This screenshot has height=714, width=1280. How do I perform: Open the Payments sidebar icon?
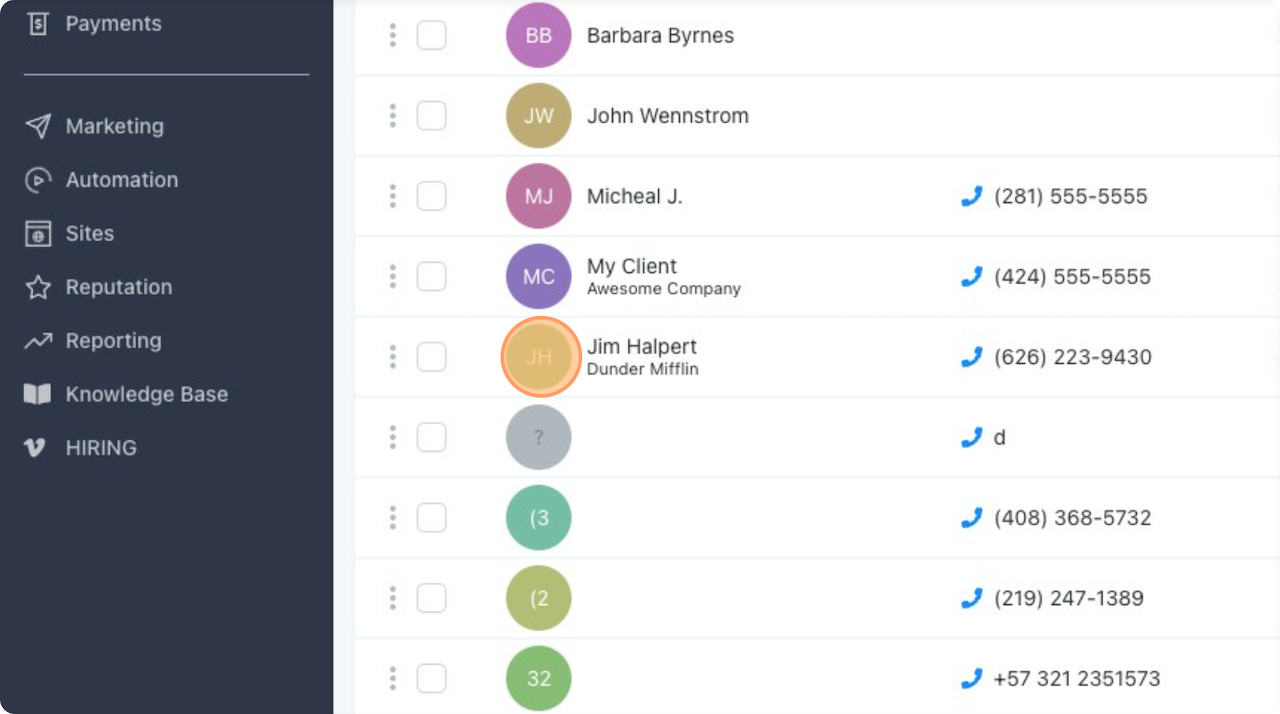click(x=38, y=23)
